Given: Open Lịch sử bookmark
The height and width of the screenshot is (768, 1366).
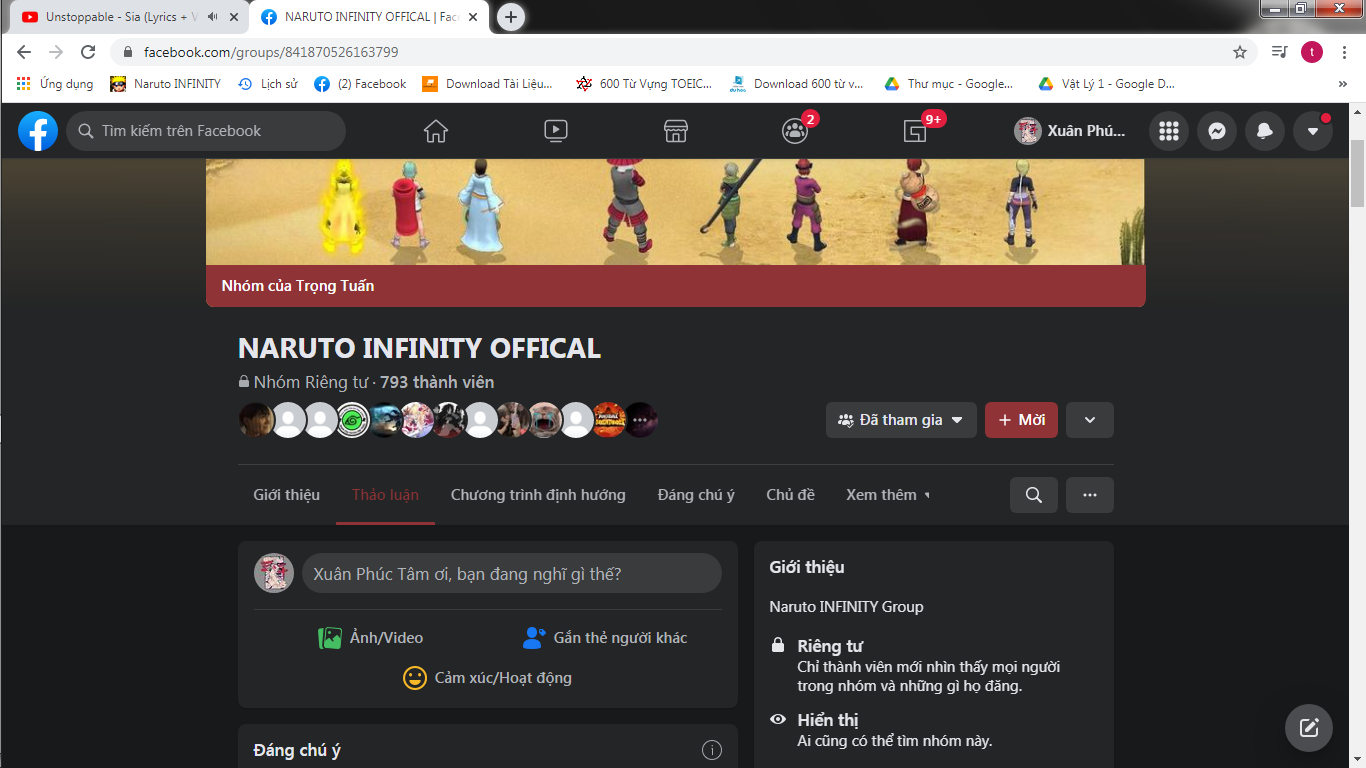Looking at the screenshot, I should pos(267,84).
